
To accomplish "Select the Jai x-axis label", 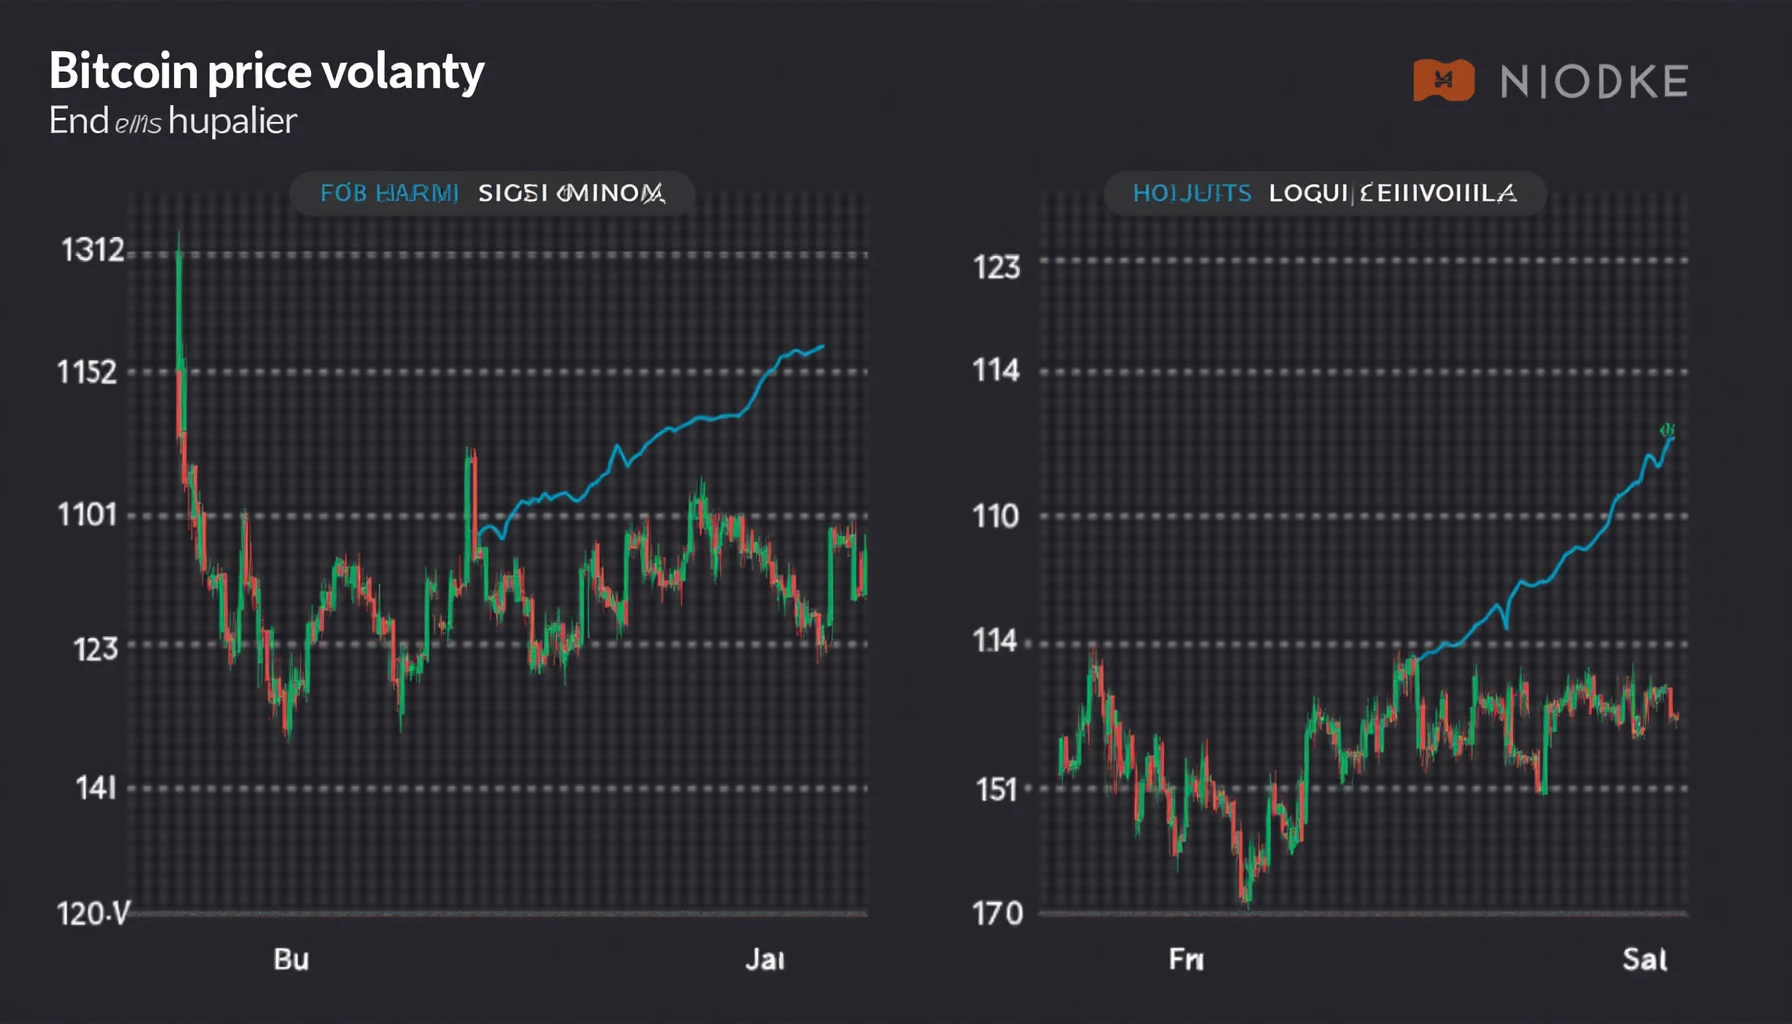I will 764,960.
